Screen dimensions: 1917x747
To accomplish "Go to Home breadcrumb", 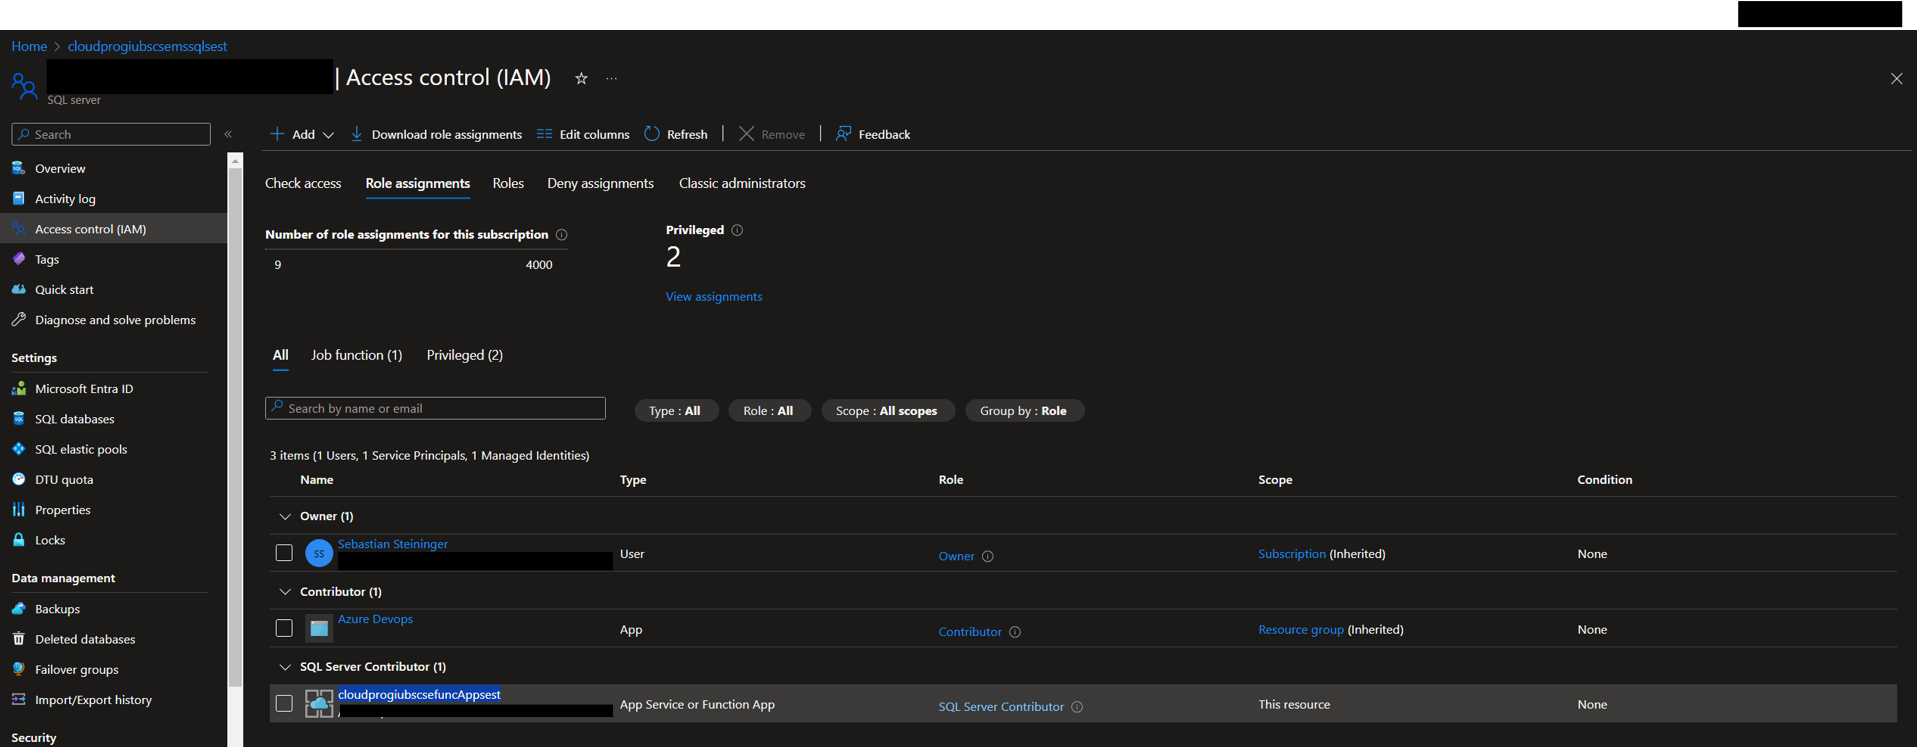I will [29, 46].
